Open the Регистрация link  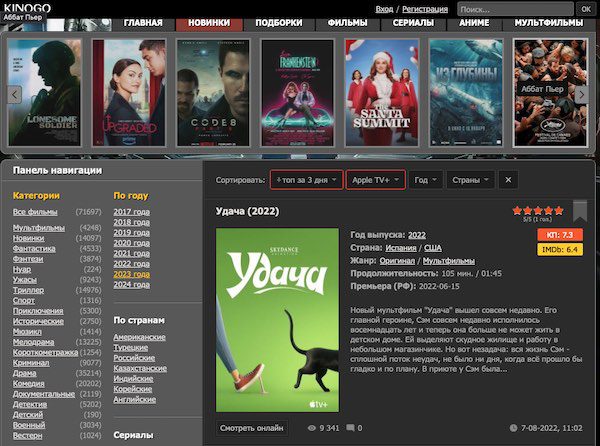point(425,9)
